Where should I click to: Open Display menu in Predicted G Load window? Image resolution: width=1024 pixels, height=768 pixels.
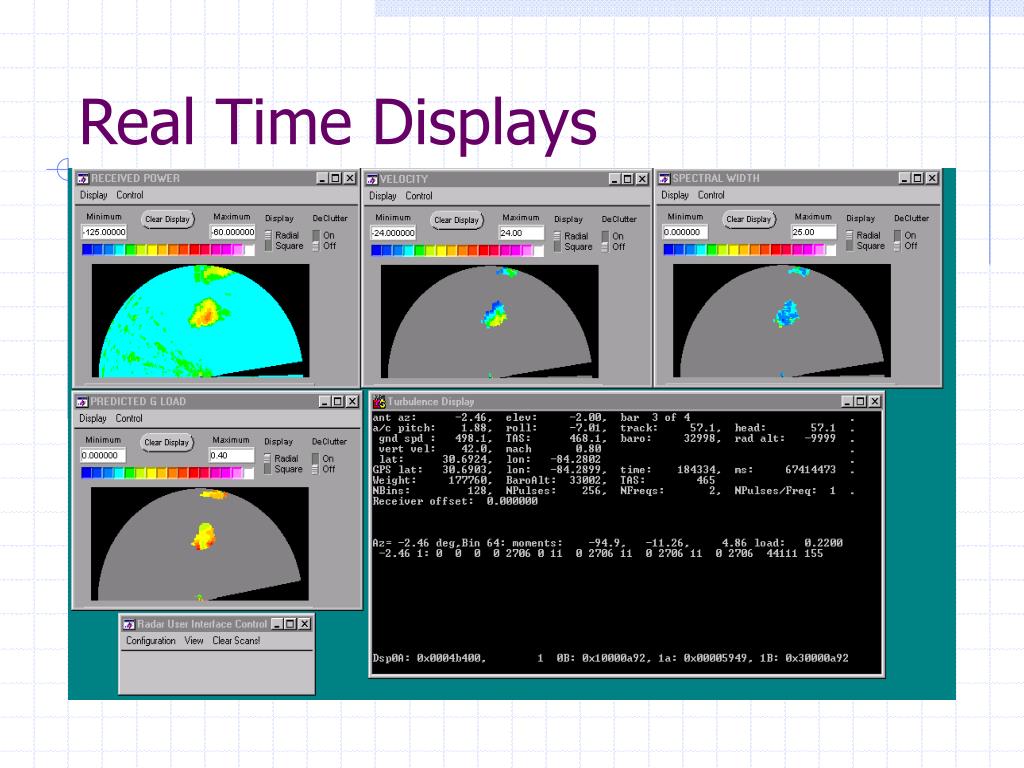click(93, 419)
